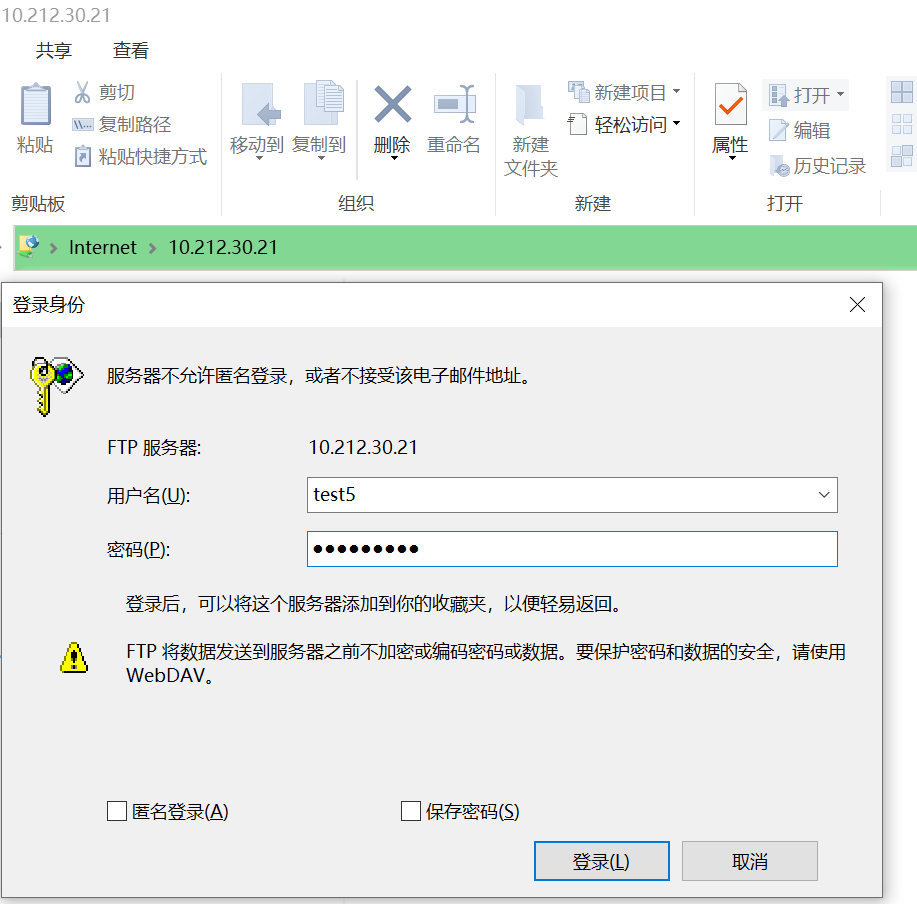Open the Delete (删除) dropdown arrow
The image size is (917, 904).
tap(394, 158)
